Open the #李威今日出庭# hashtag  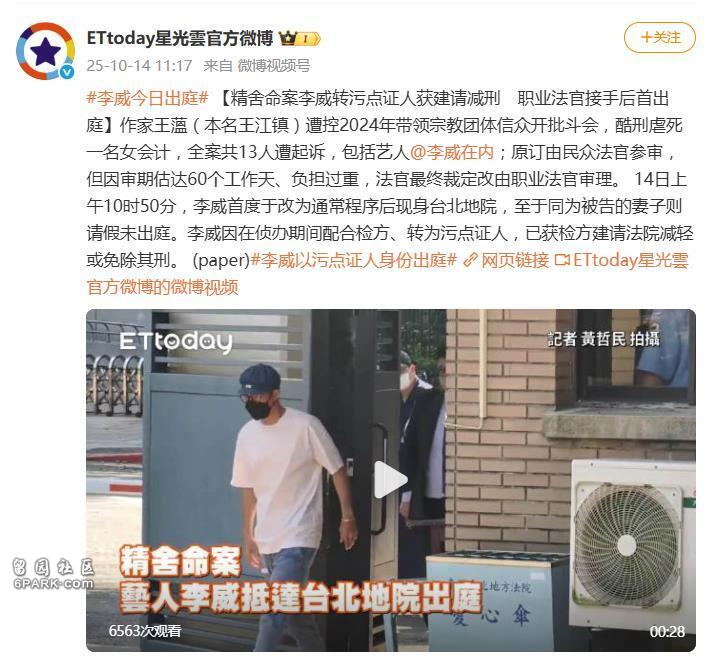(147, 98)
